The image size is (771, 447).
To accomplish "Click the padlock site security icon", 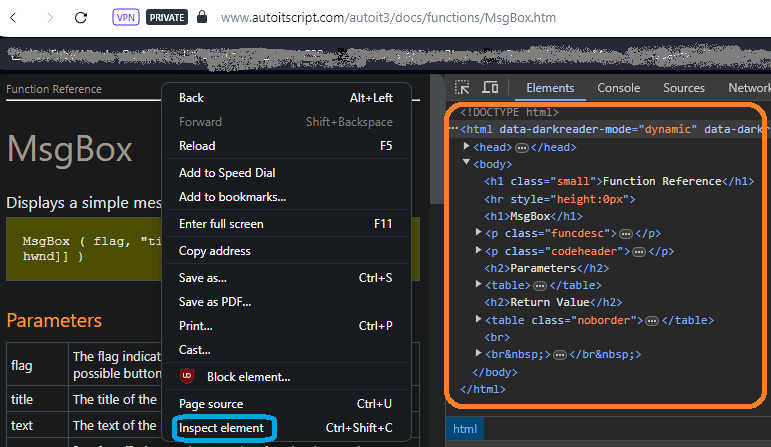I will tap(202, 17).
